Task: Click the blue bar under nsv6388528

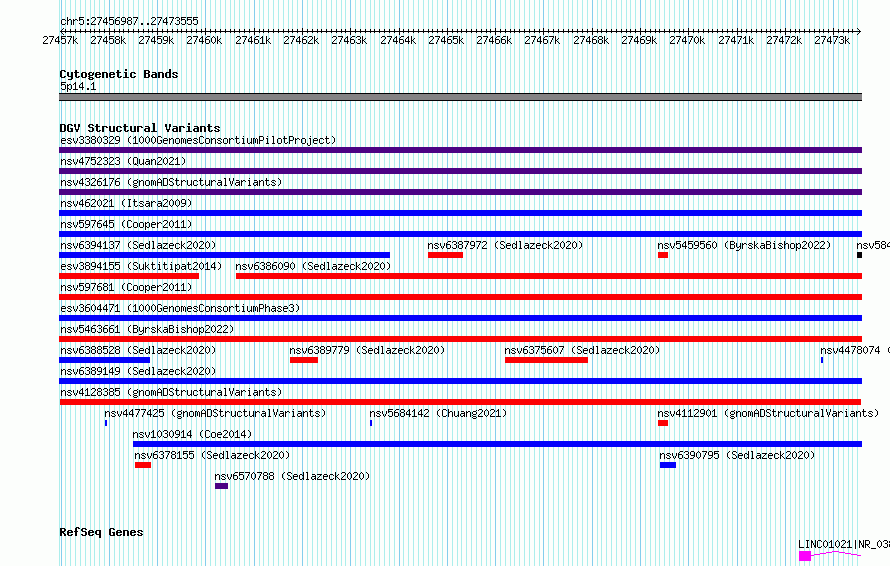Action: [x=104, y=360]
